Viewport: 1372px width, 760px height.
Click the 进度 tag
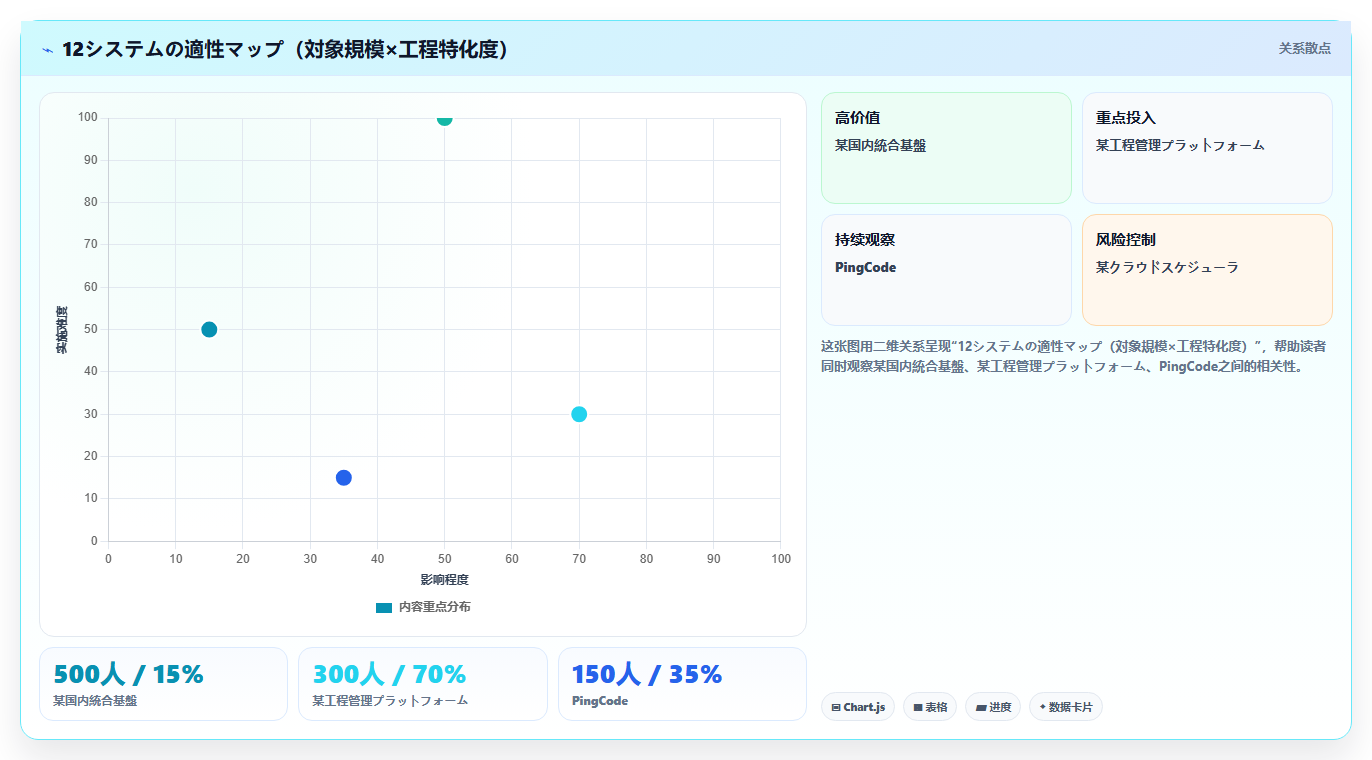click(994, 707)
